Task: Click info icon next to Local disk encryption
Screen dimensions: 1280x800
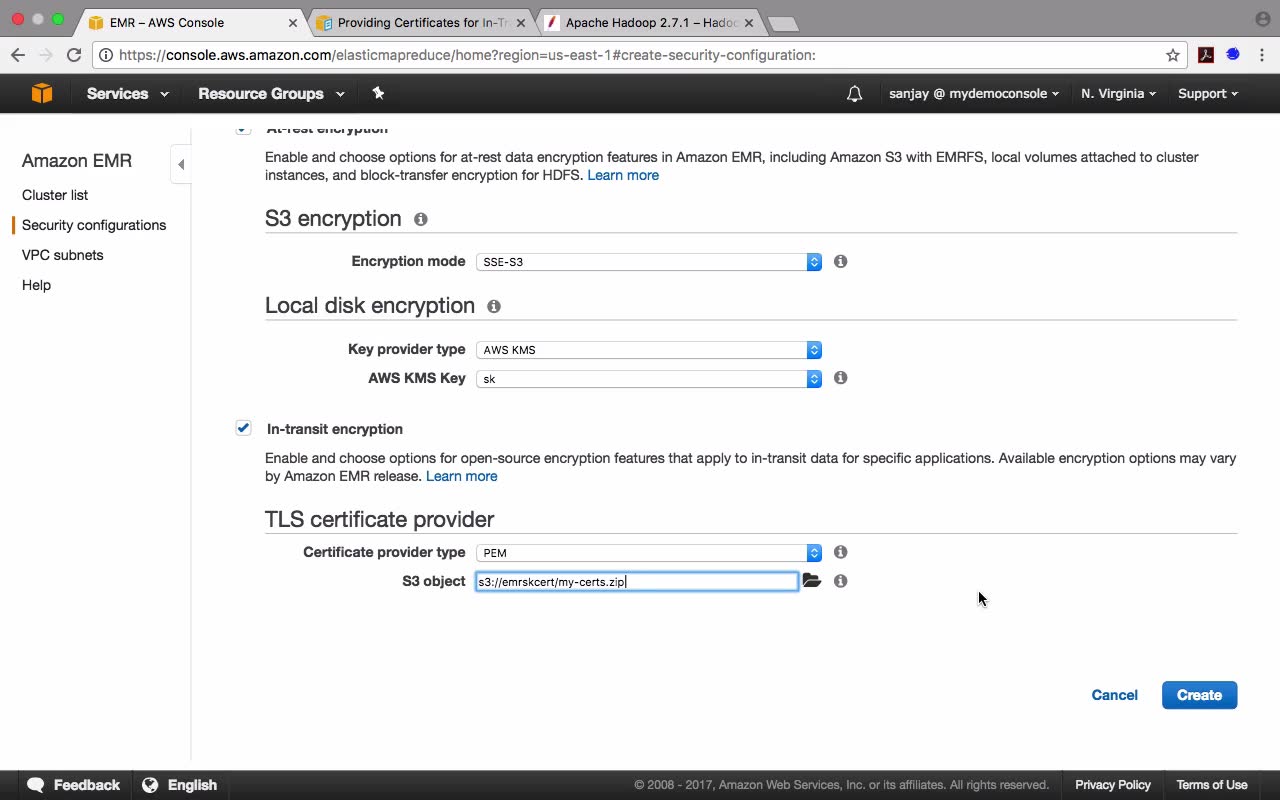Action: pyautogui.click(x=494, y=306)
